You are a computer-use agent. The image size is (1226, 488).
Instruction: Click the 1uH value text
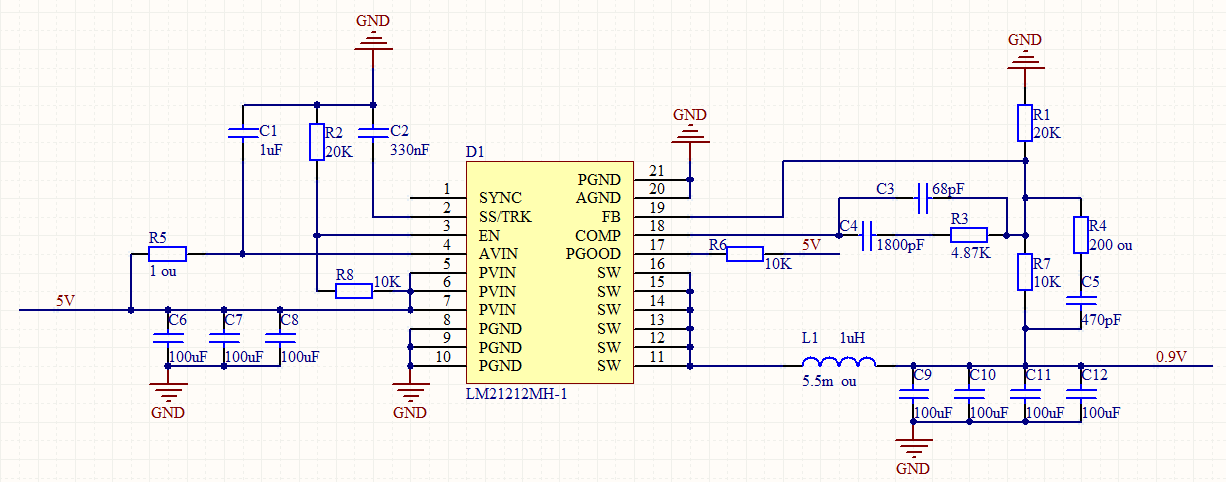851,338
